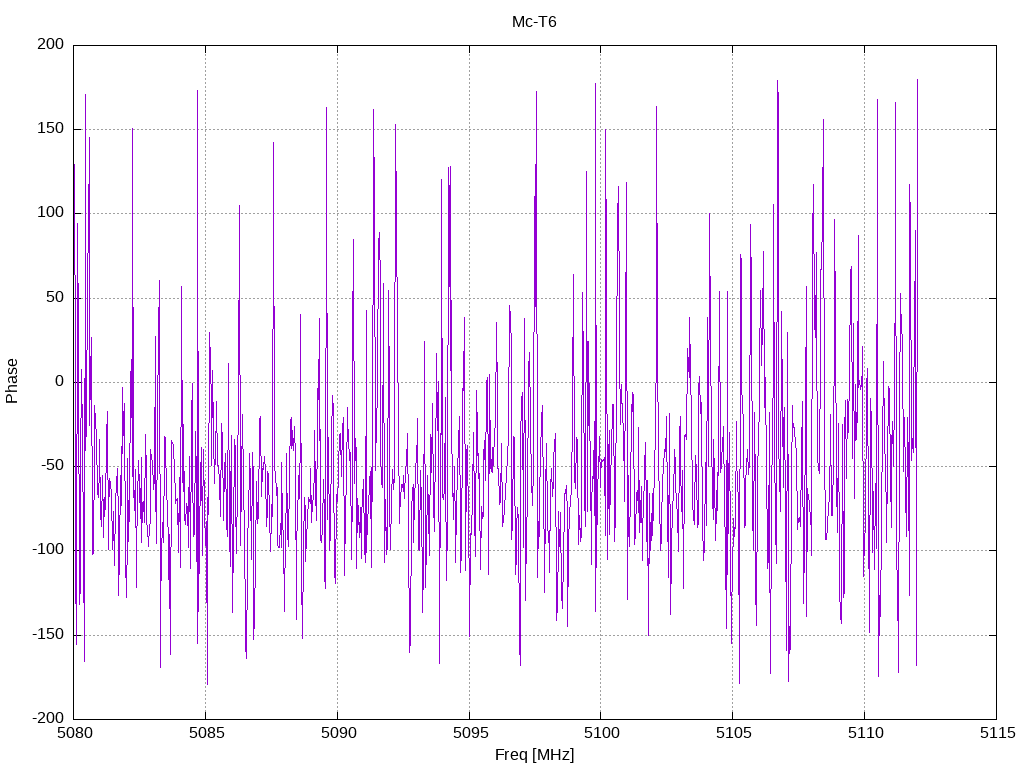Image resolution: width=1024 pixels, height=768 pixels.
Task: Select the y-axis tick value 50
Action: pyautogui.click(x=55, y=297)
